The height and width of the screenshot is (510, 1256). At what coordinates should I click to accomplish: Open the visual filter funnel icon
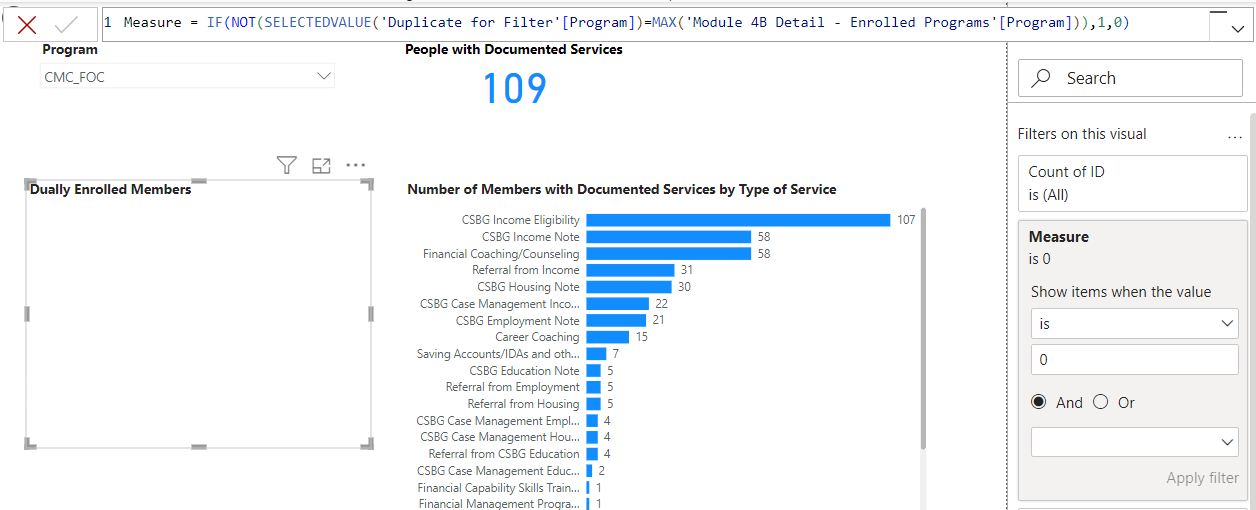click(x=287, y=166)
